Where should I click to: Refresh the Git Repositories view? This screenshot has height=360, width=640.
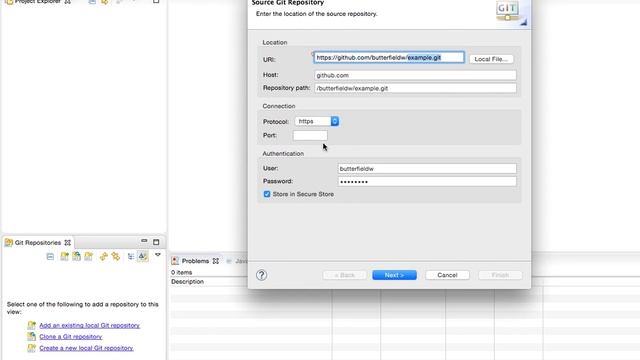click(x=104, y=256)
